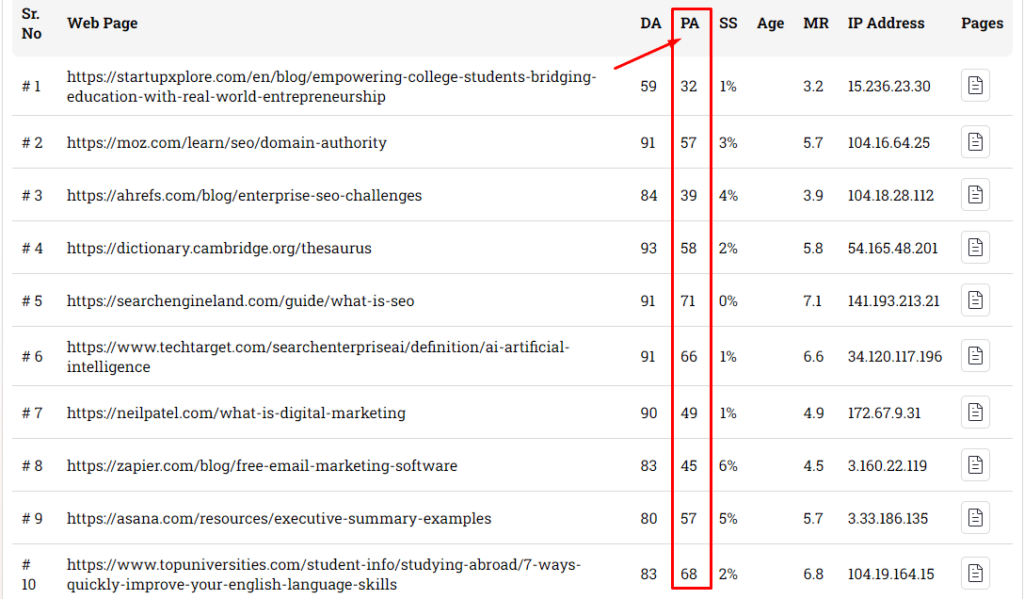Click pages icon for techtarget.com row
The image size is (1024, 599).
point(975,356)
